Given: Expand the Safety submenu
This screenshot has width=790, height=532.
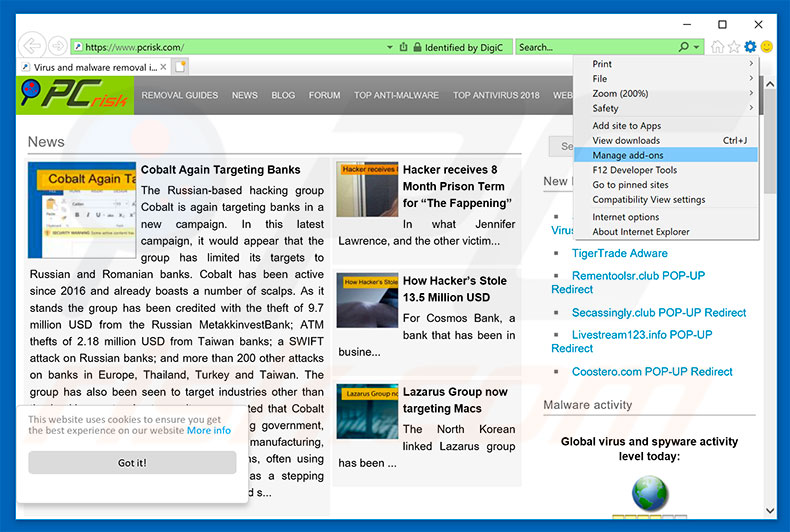Looking at the screenshot, I should pyautogui.click(x=666, y=108).
